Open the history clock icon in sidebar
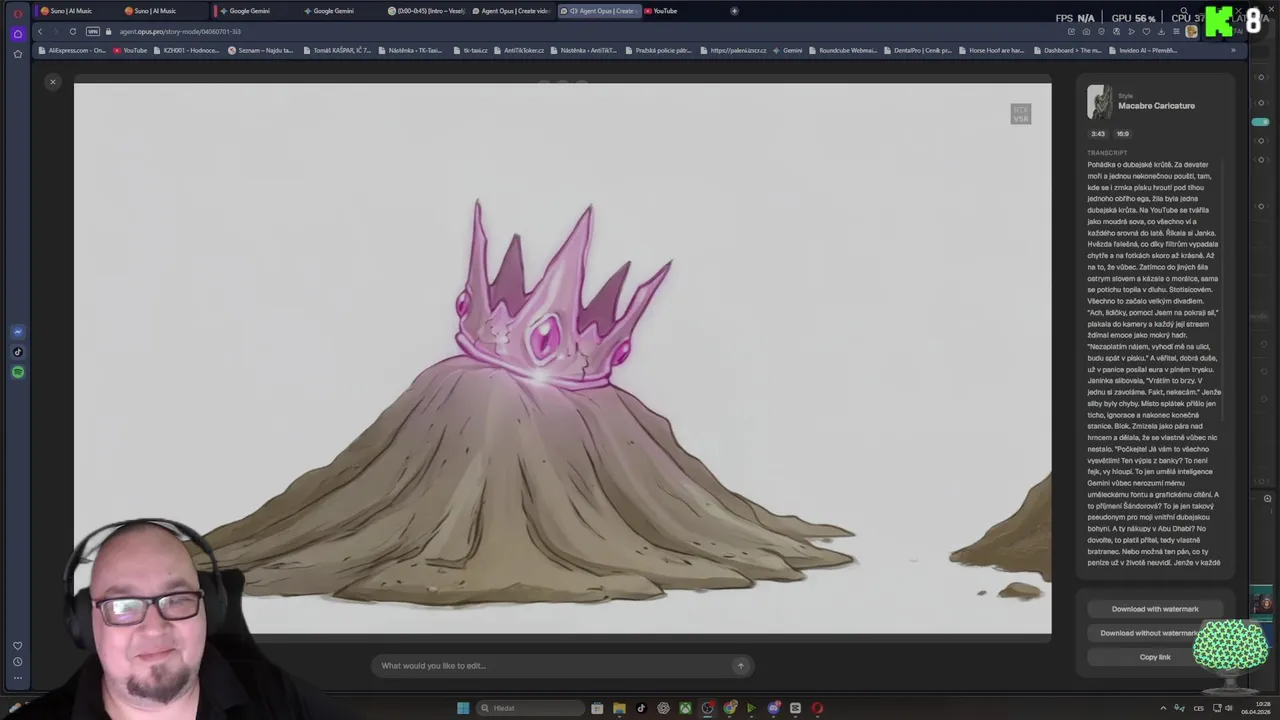Screen dimensions: 1280x720 [17, 662]
